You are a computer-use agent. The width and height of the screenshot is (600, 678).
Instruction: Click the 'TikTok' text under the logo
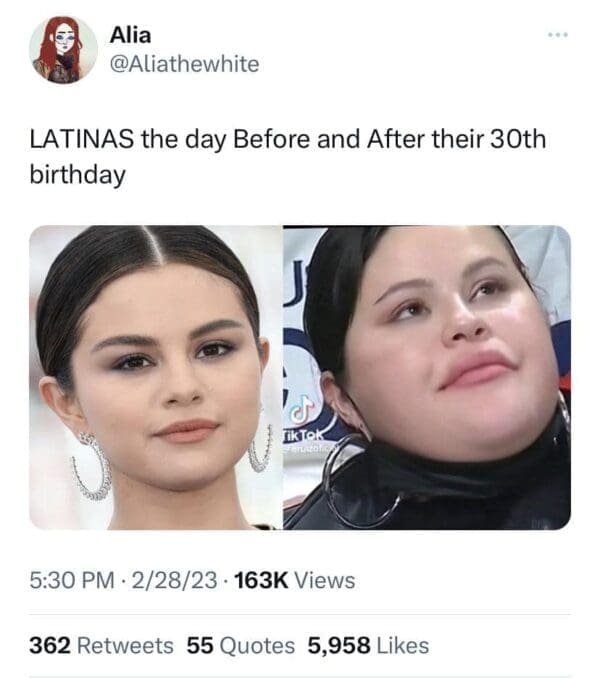[x=303, y=435]
